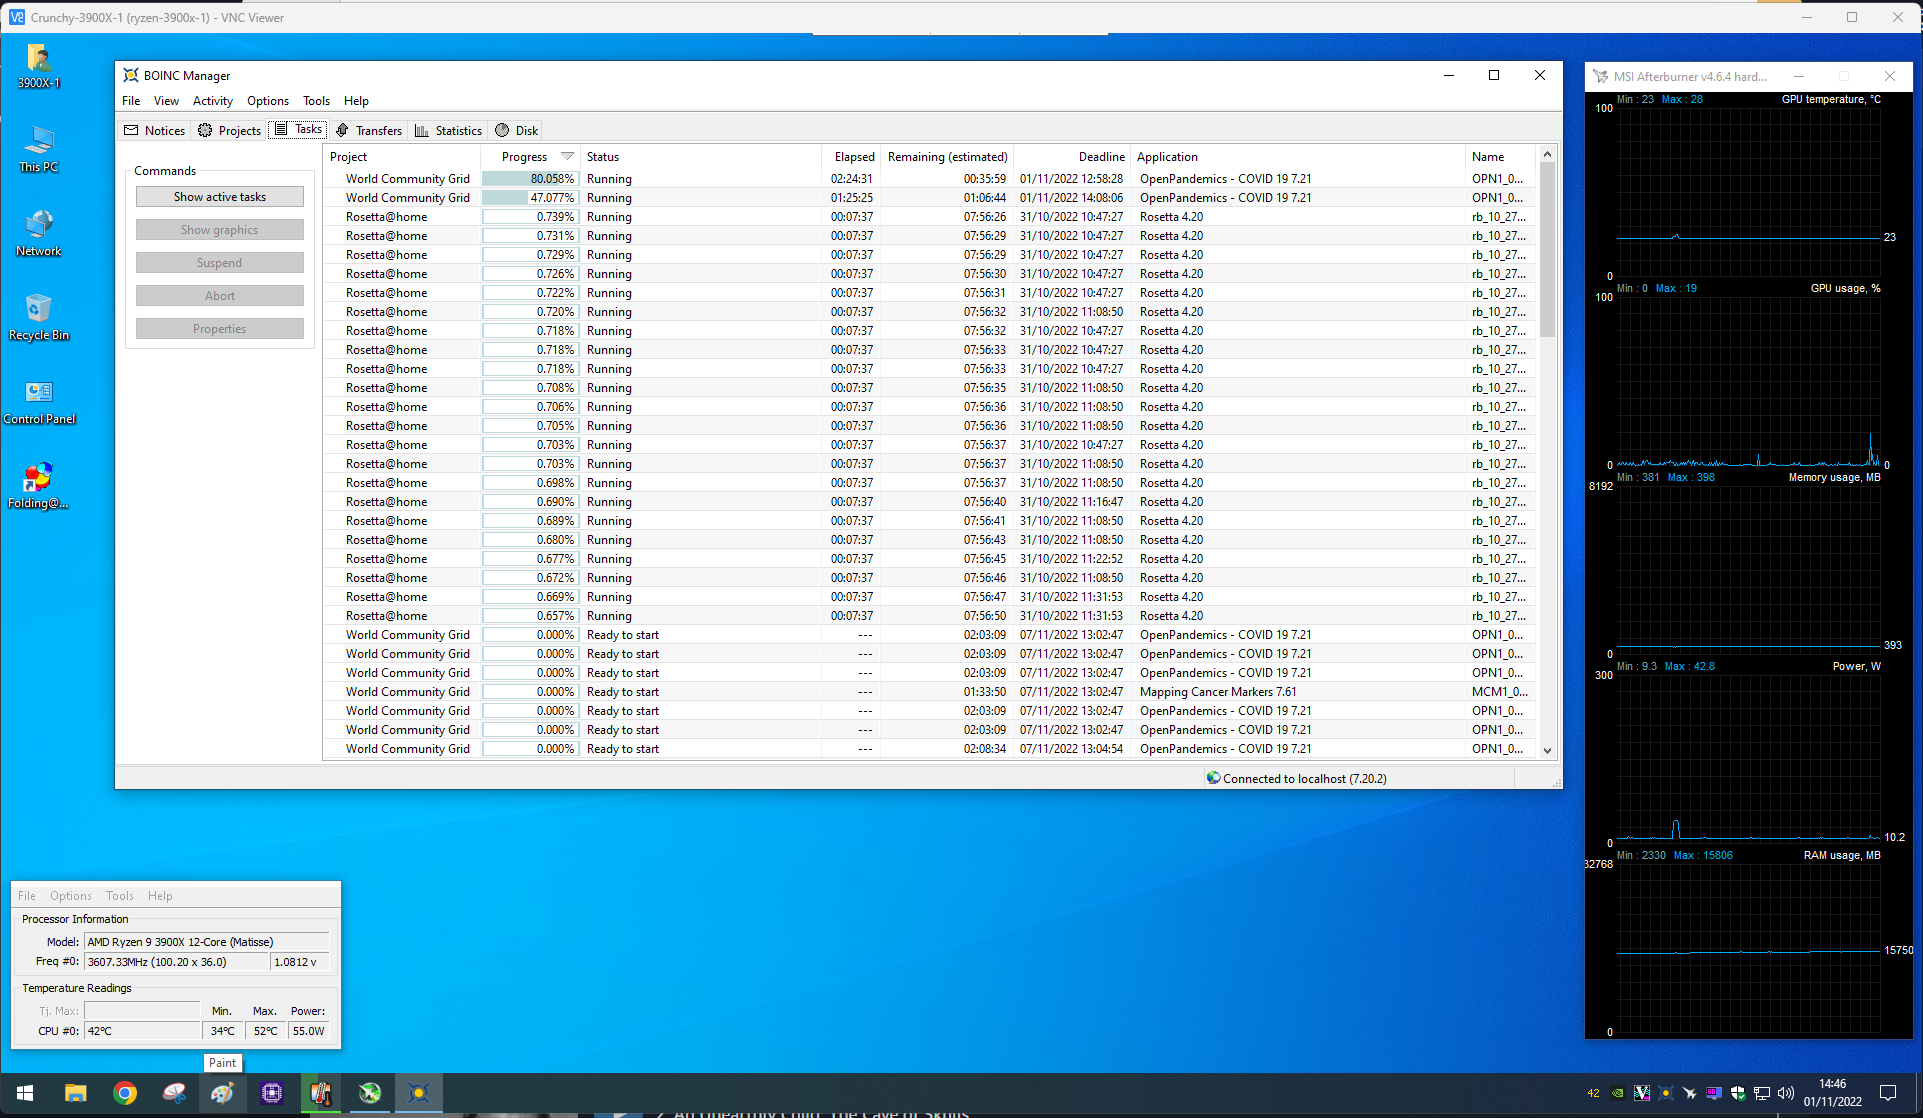The image size is (1923, 1118).
Task: Select the This PC desktop icon
Action: pyautogui.click(x=39, y=150)
